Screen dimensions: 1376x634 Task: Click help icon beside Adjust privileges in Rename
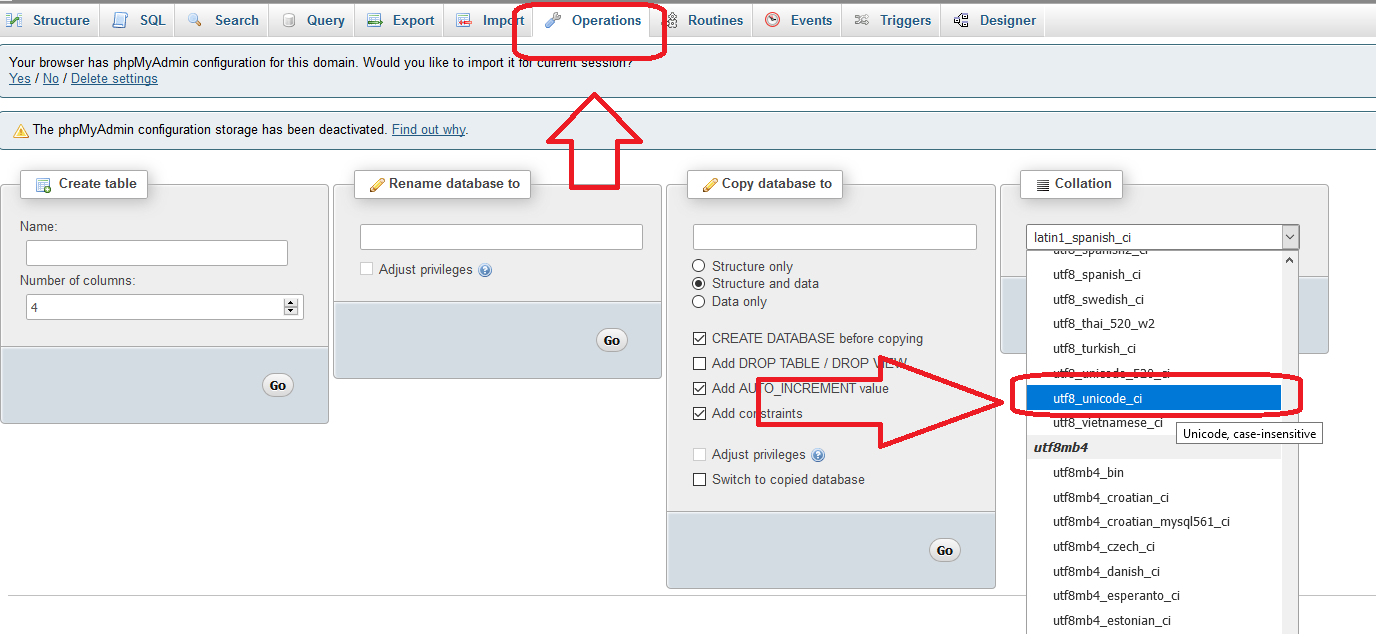click(485, 270)
